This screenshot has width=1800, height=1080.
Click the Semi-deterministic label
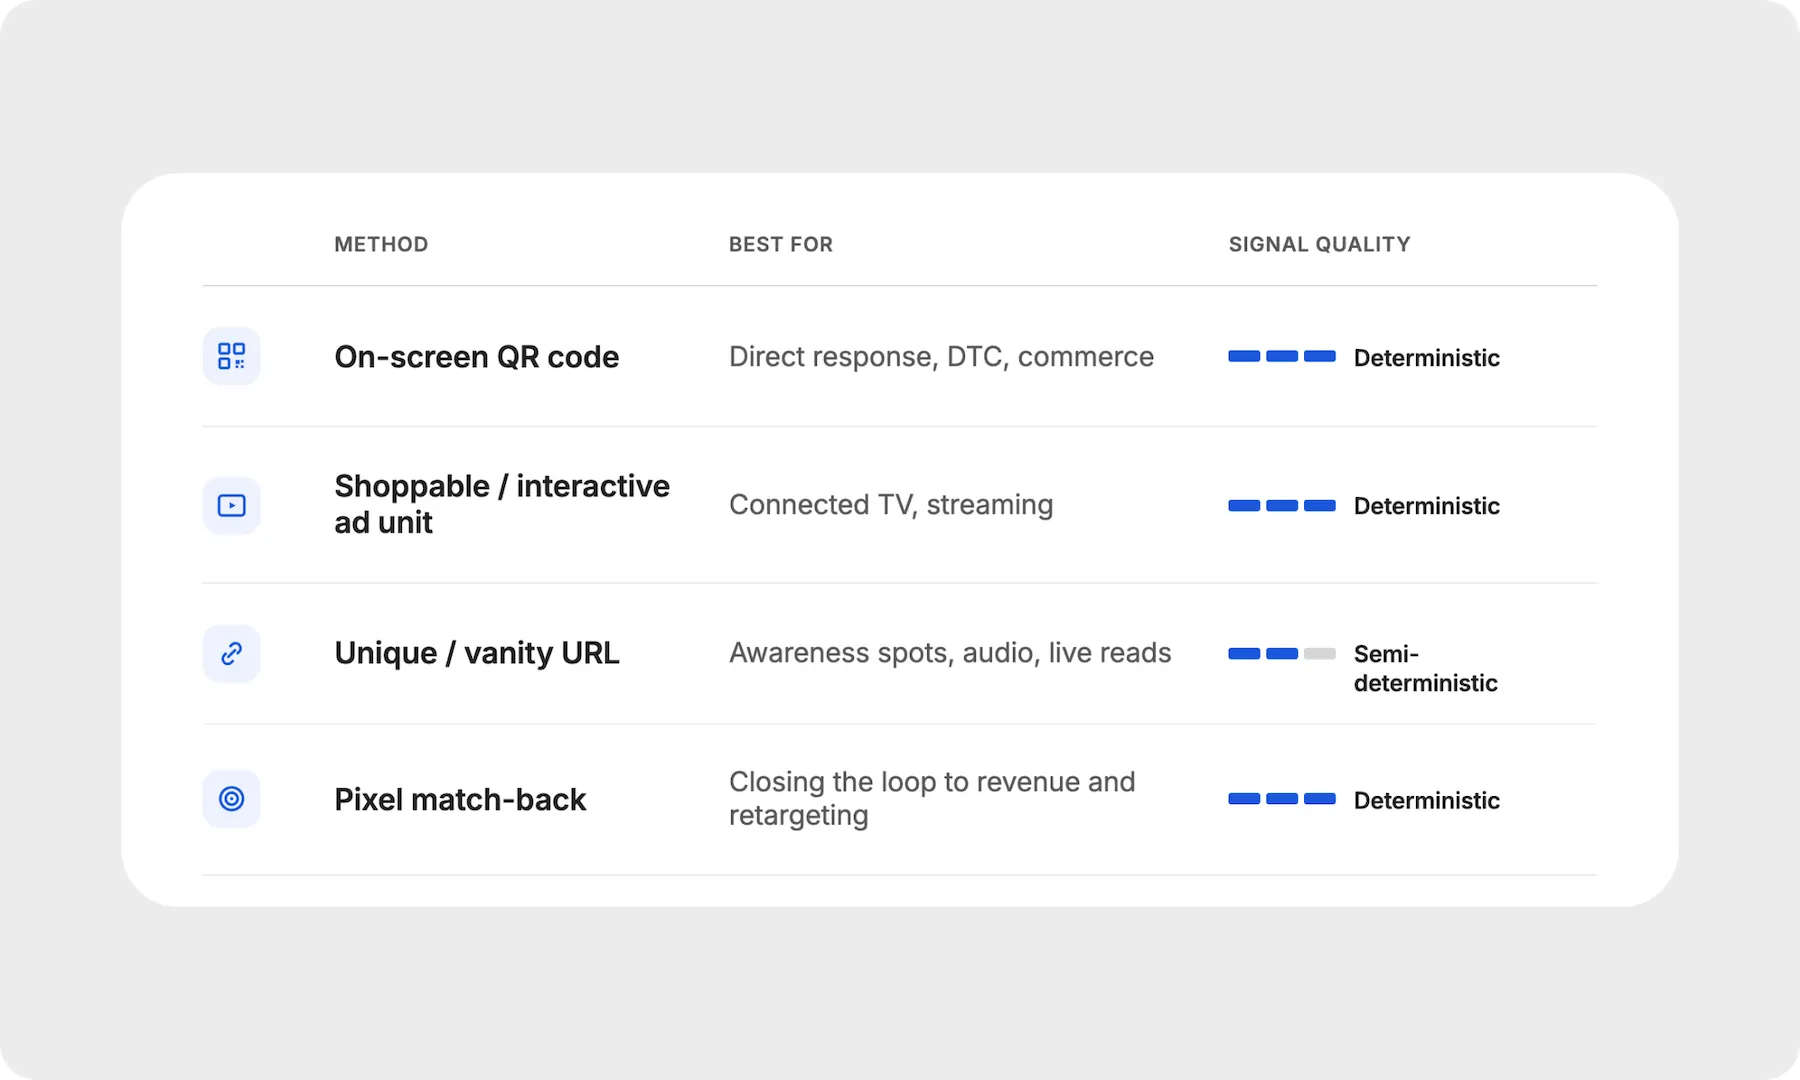(x=1426, y=668)
